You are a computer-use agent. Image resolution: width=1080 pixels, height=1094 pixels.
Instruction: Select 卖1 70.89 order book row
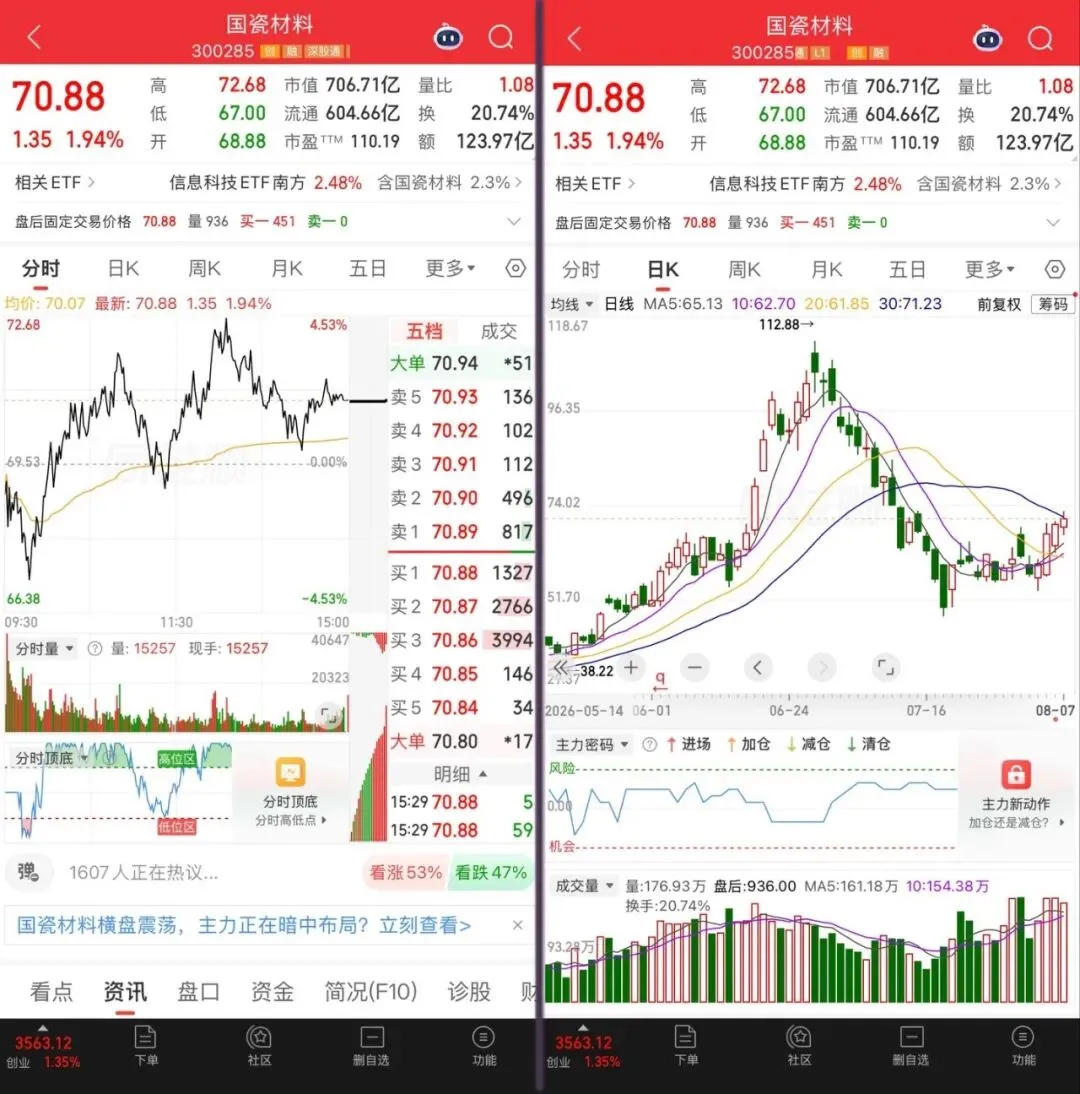(x=461, y=532)
